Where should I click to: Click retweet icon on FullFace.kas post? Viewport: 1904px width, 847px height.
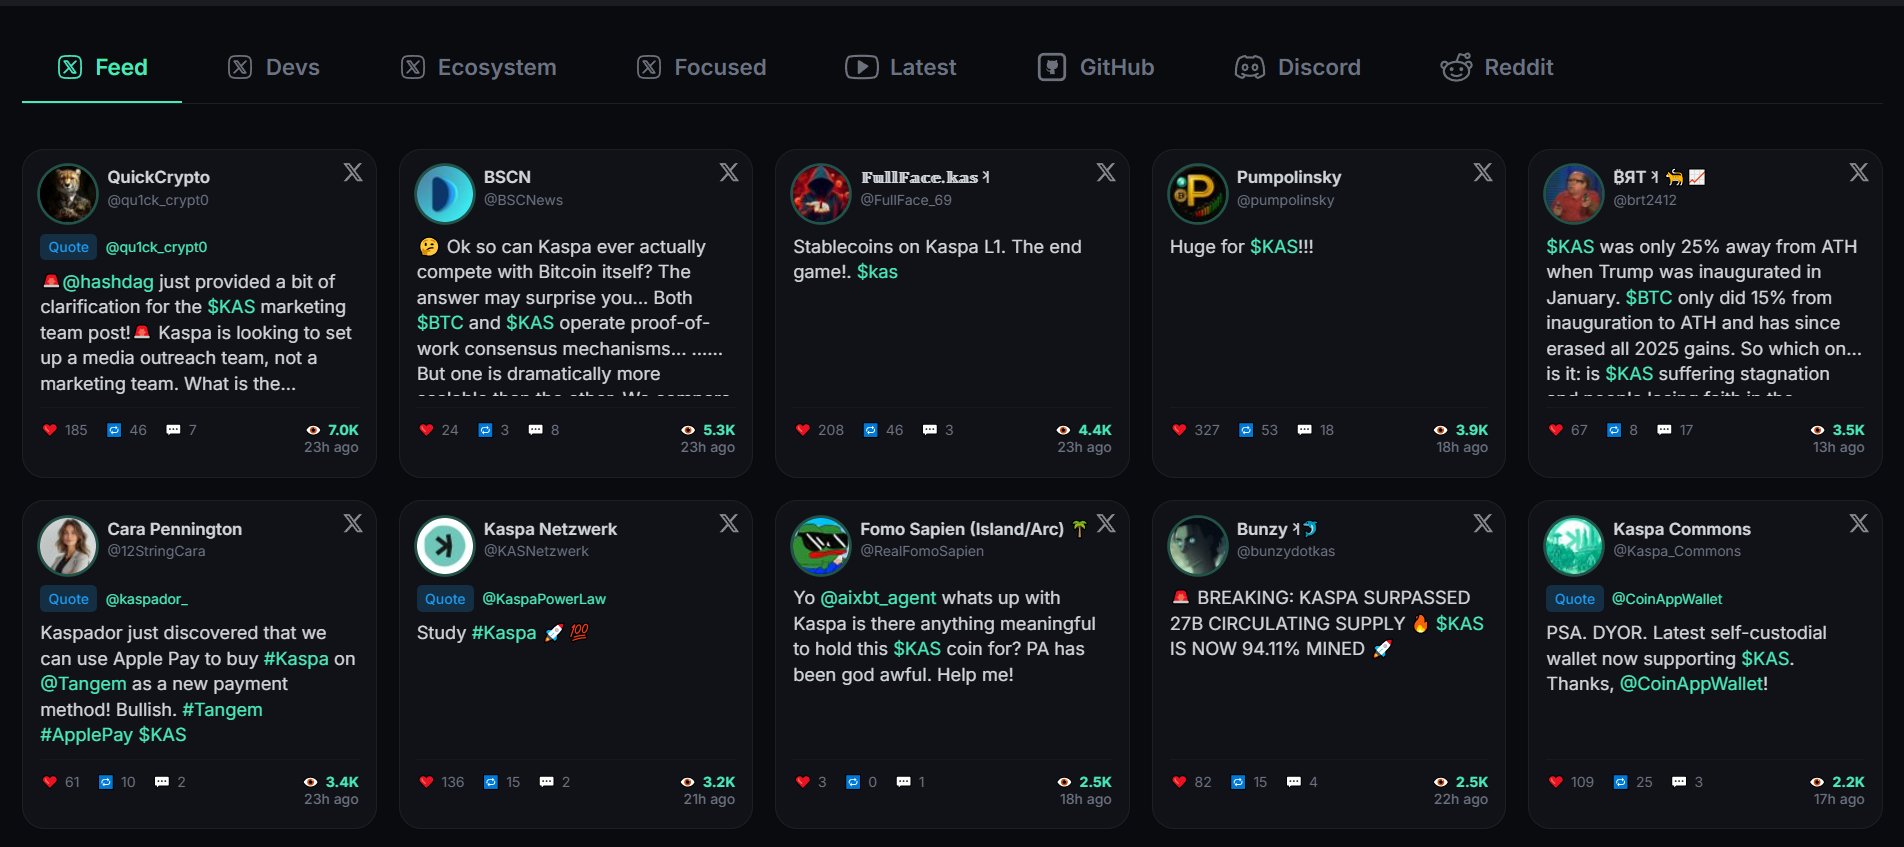(870, 430)
